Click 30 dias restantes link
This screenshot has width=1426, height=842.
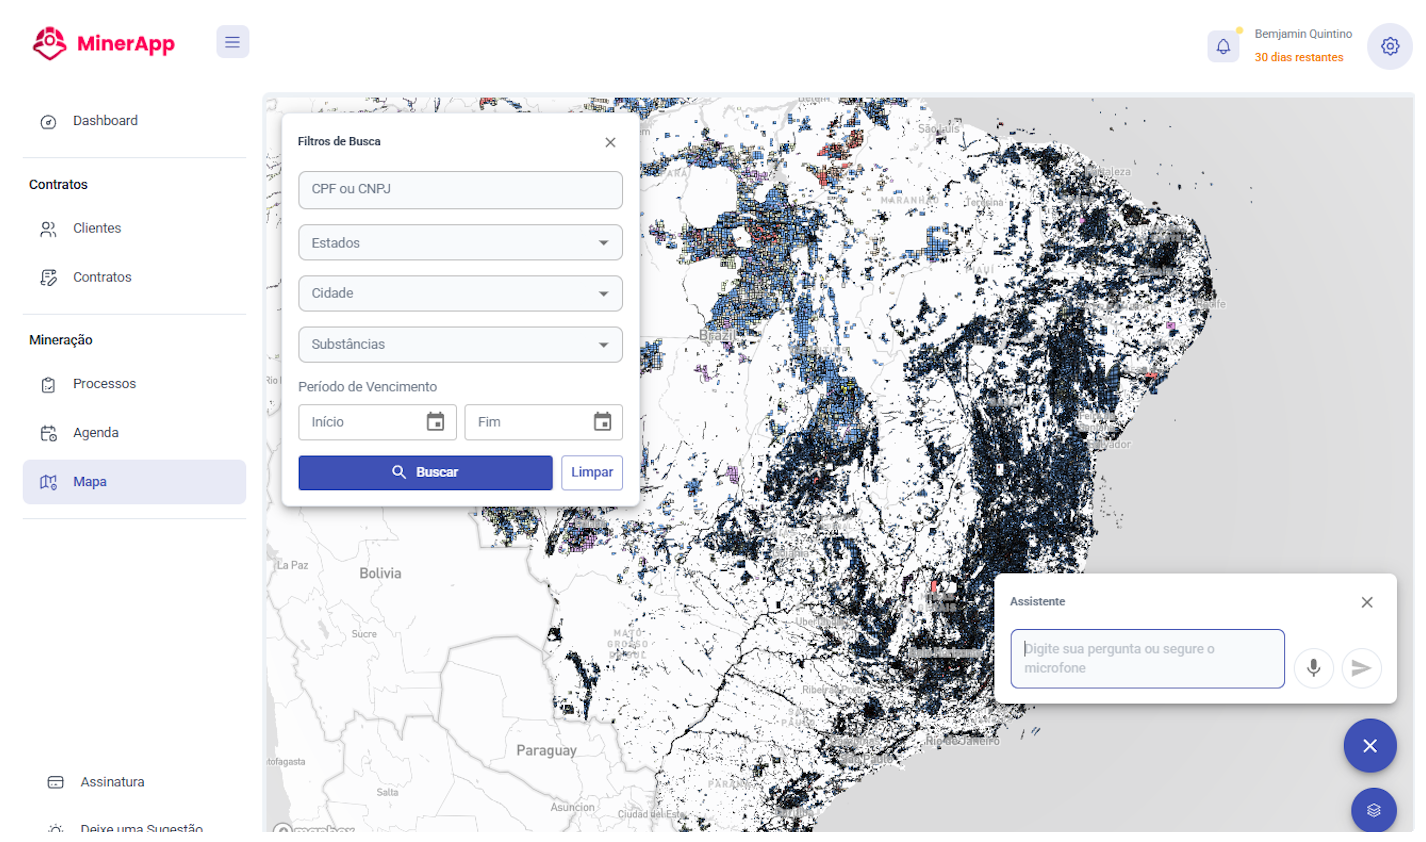1299,58
